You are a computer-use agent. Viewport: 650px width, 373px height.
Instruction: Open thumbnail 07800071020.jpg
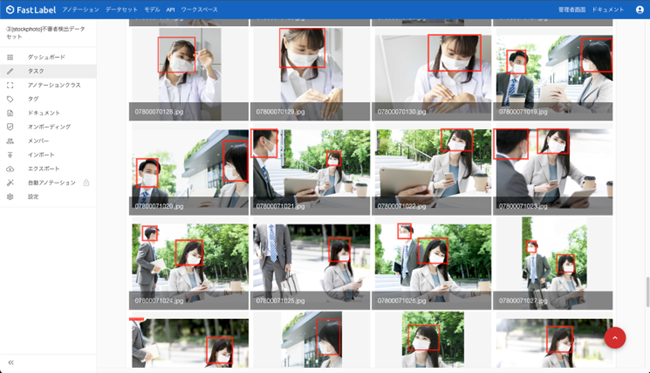[189, 169]
